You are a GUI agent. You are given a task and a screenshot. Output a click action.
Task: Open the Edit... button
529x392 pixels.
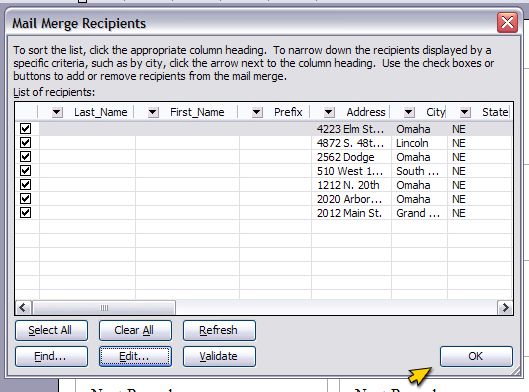pyautogui.click(x=135, y=356)
